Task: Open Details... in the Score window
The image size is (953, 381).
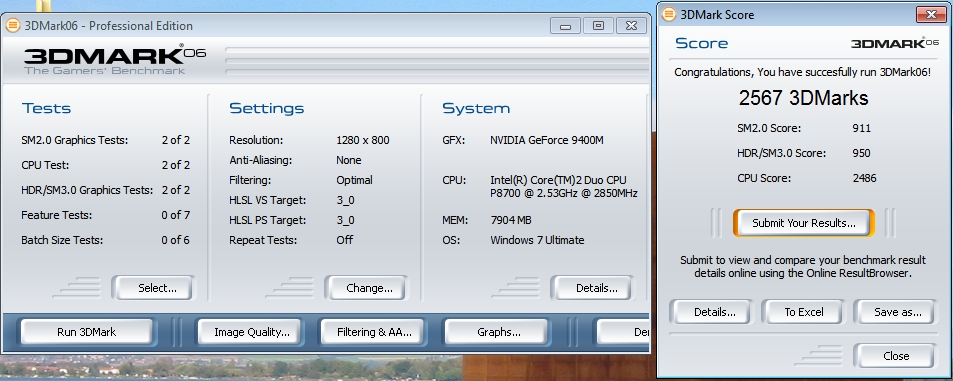Action: click(x=710, y=312)
